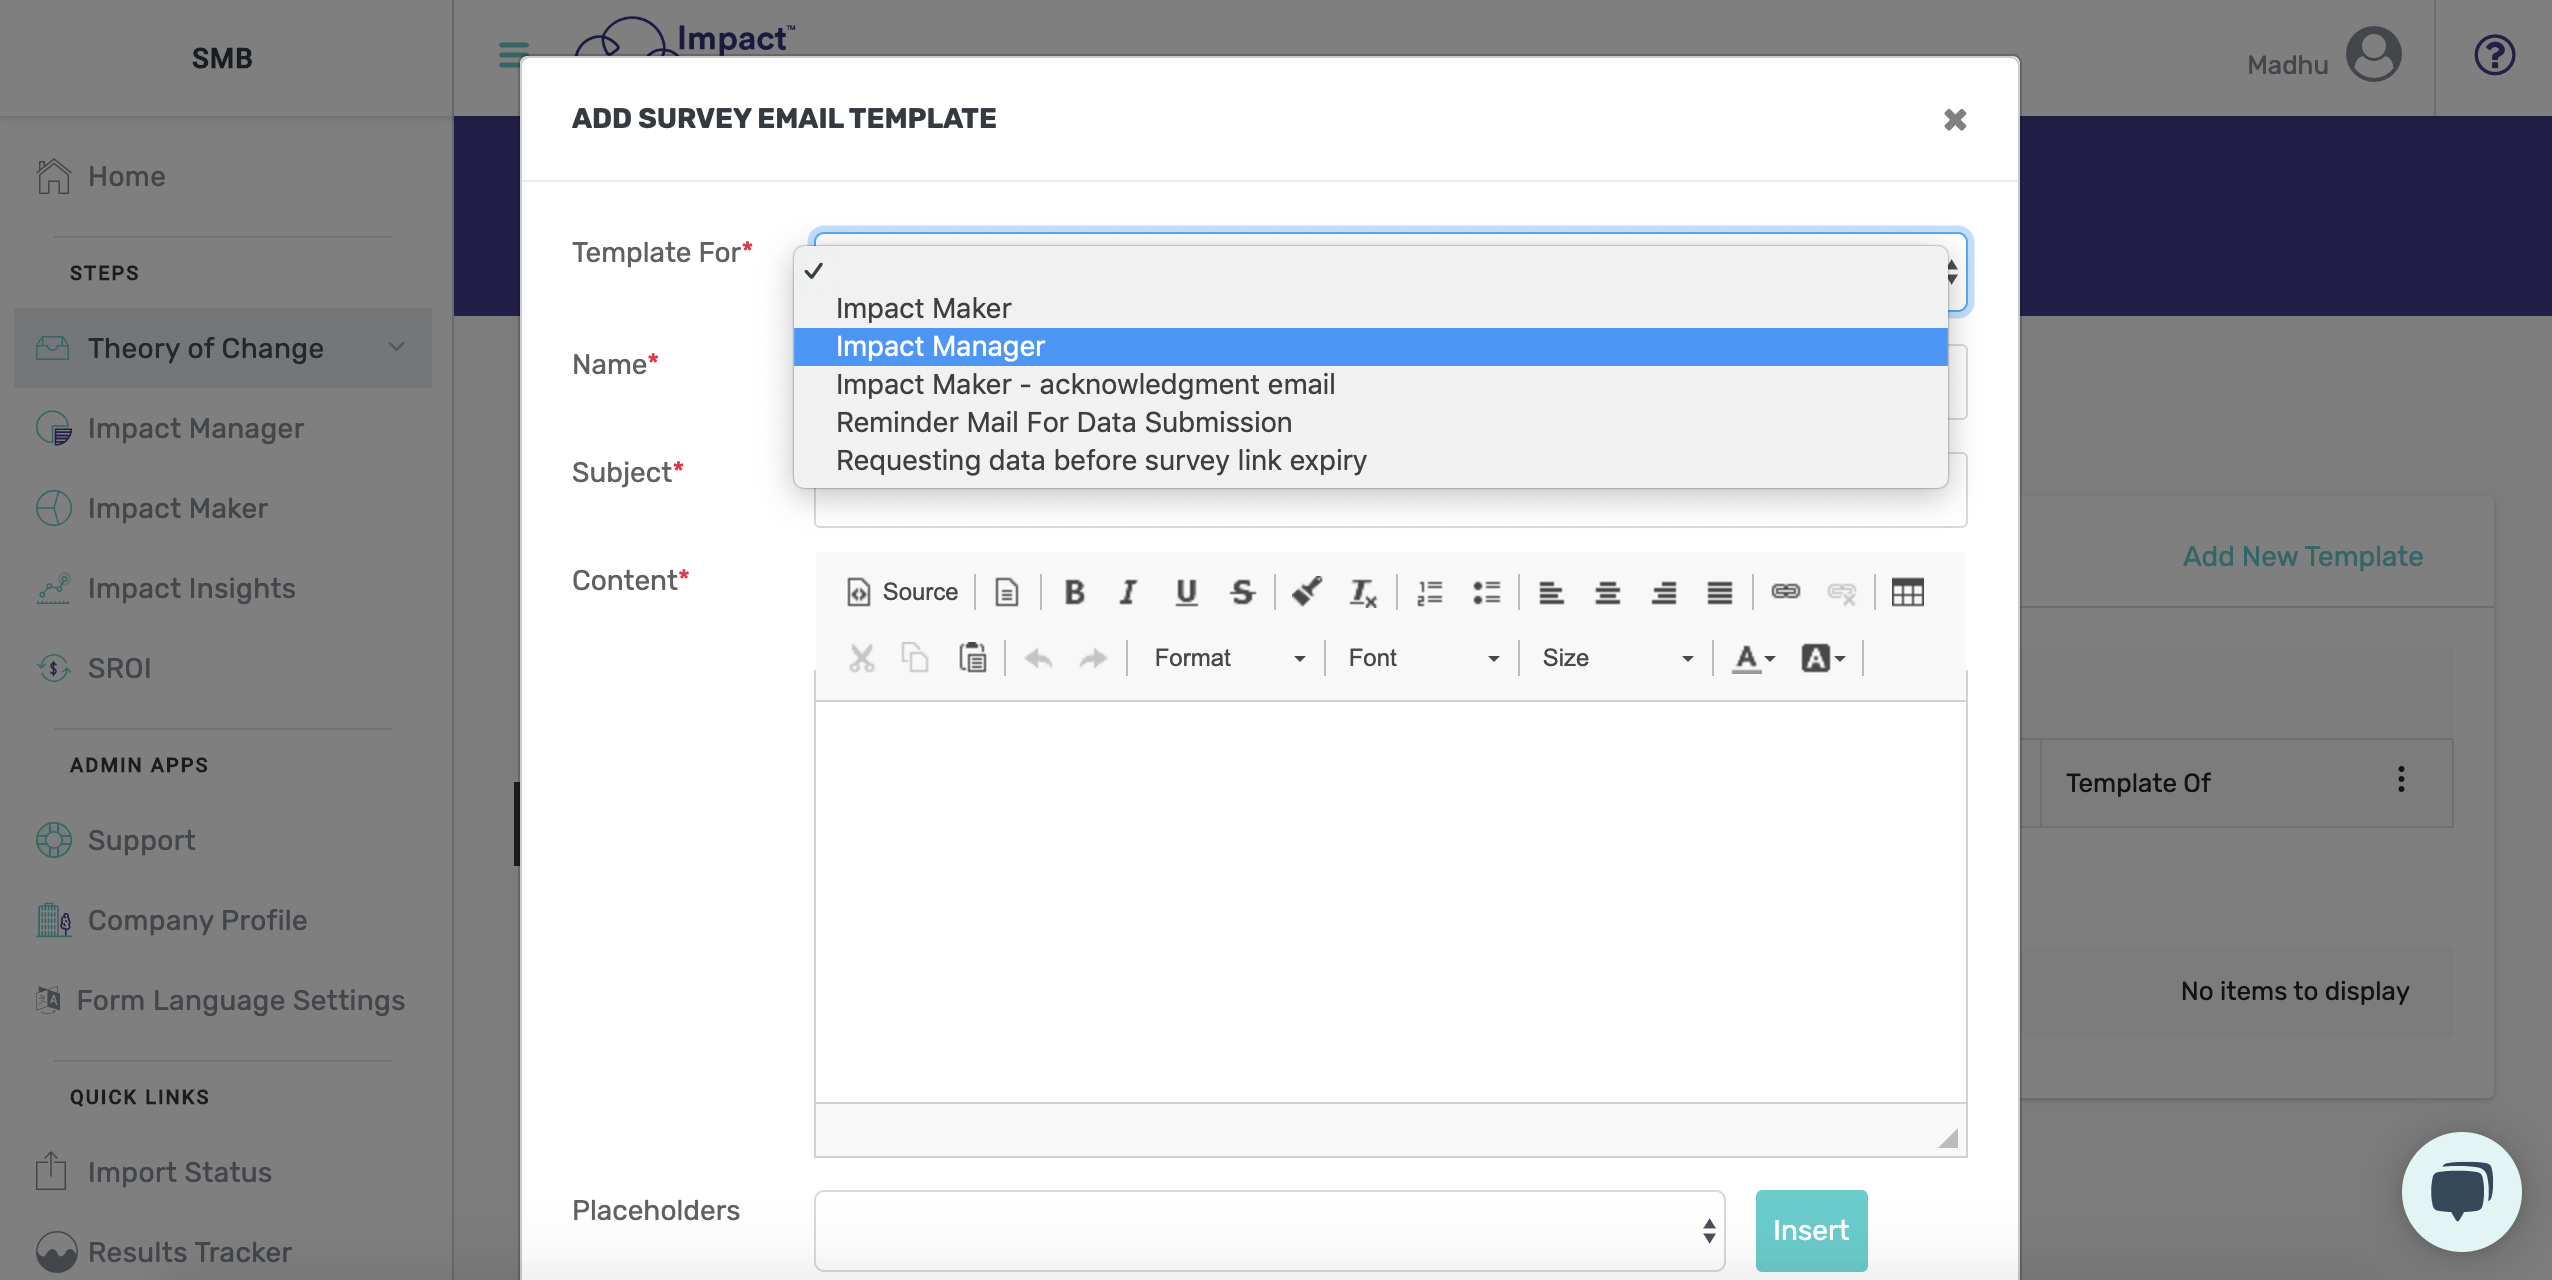Image resolution: width=2552 pixels, height=1280 pixels.
Task: Open Impact Maker in sidebar
Action: (152, 508)
